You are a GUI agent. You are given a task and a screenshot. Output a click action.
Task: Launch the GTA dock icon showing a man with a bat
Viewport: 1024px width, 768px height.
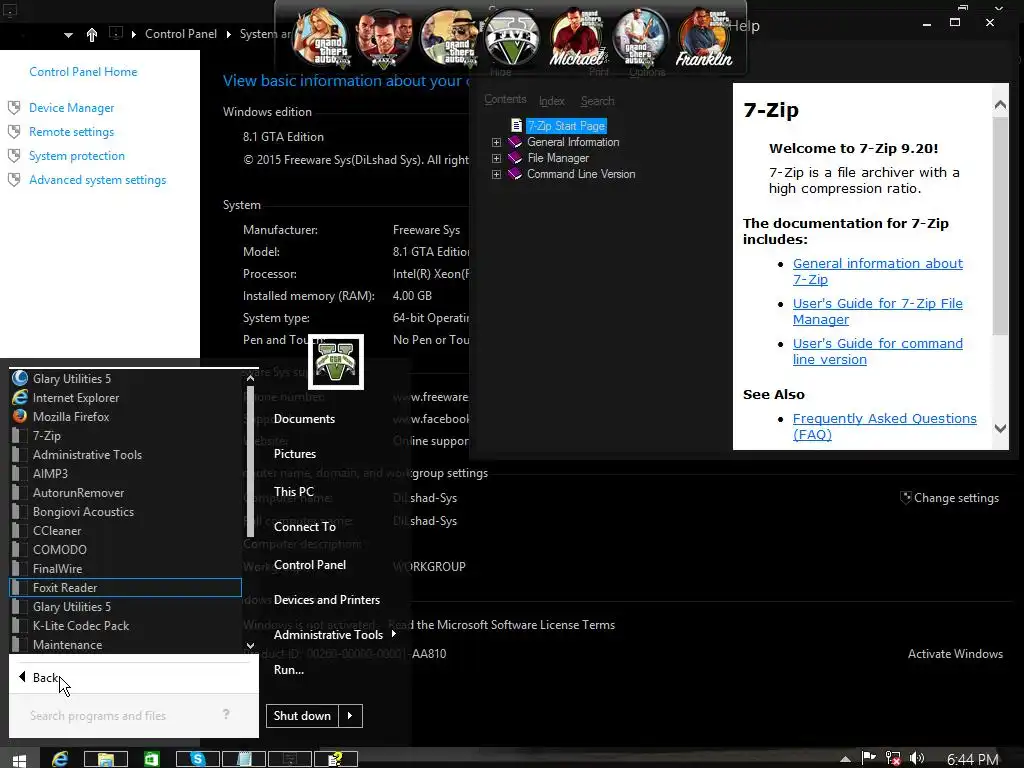[640, 38]
